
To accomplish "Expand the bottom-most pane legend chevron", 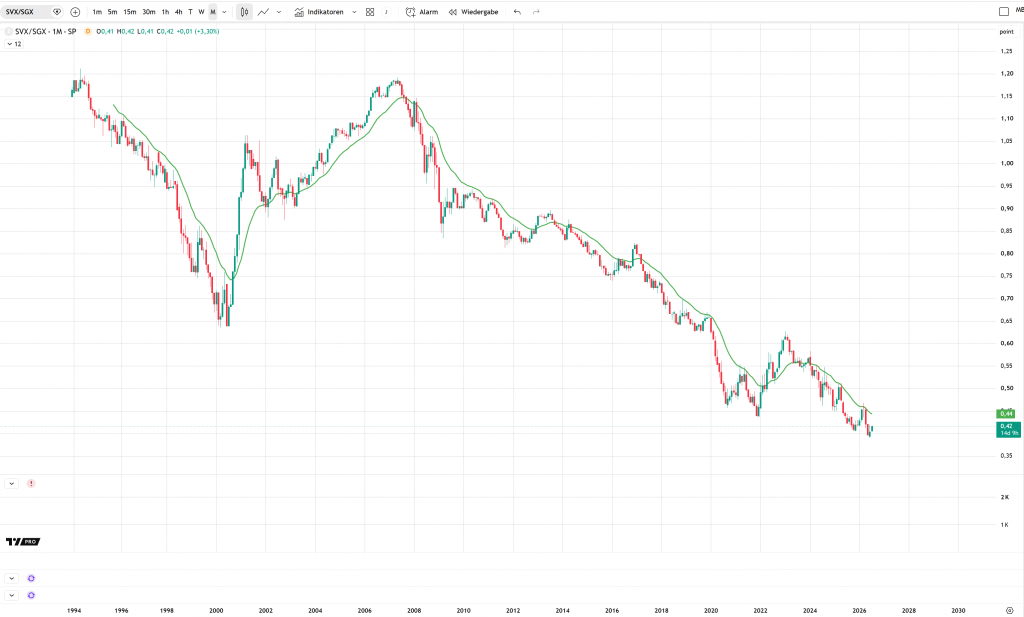I will (x=12, y=595).
